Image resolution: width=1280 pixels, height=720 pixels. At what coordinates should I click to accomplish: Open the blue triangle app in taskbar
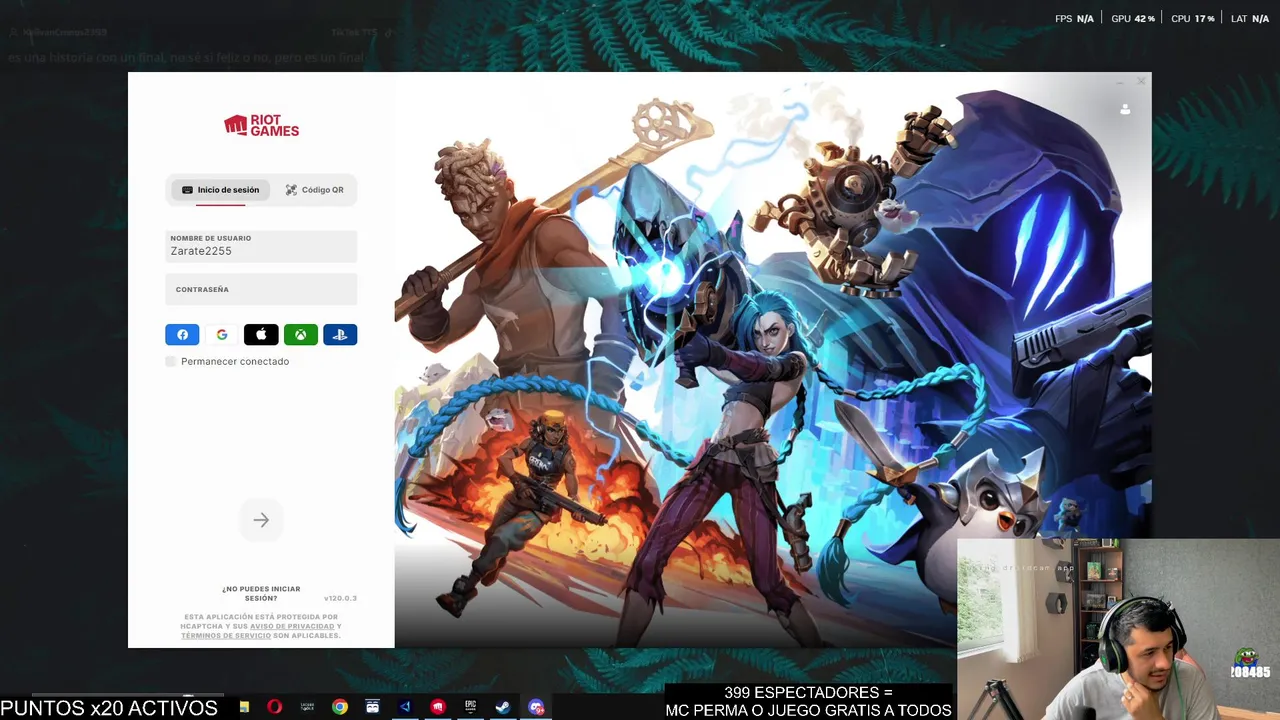[405, 707]
